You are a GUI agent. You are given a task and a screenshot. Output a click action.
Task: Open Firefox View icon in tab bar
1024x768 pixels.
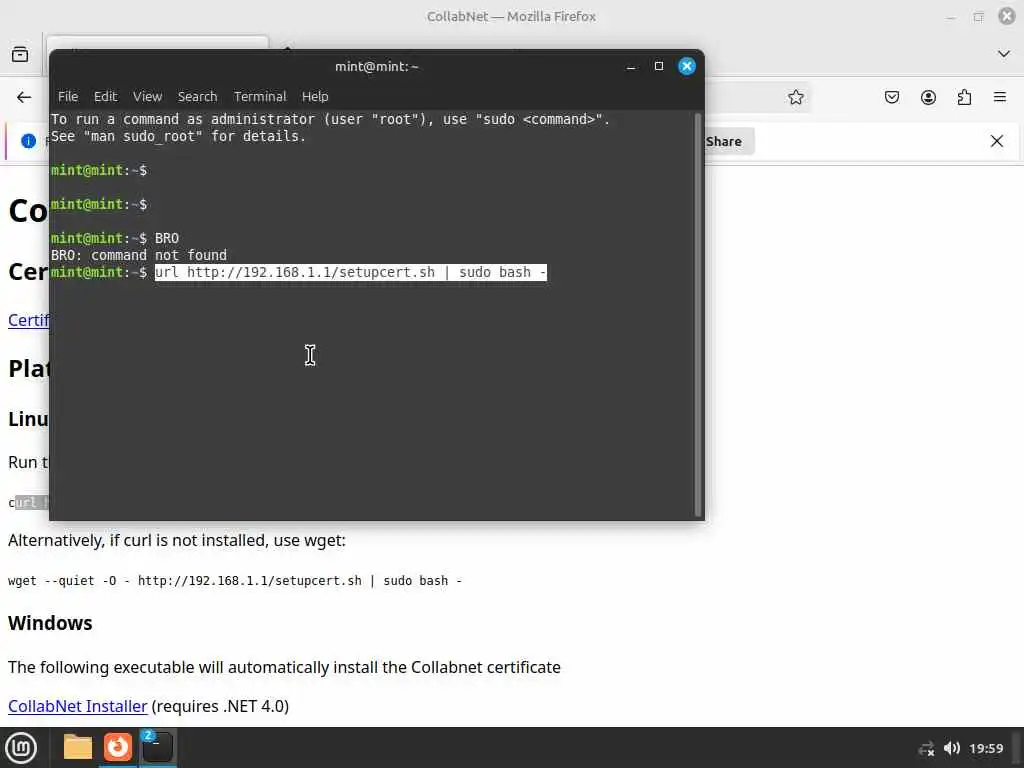click(x=20, y=54)
